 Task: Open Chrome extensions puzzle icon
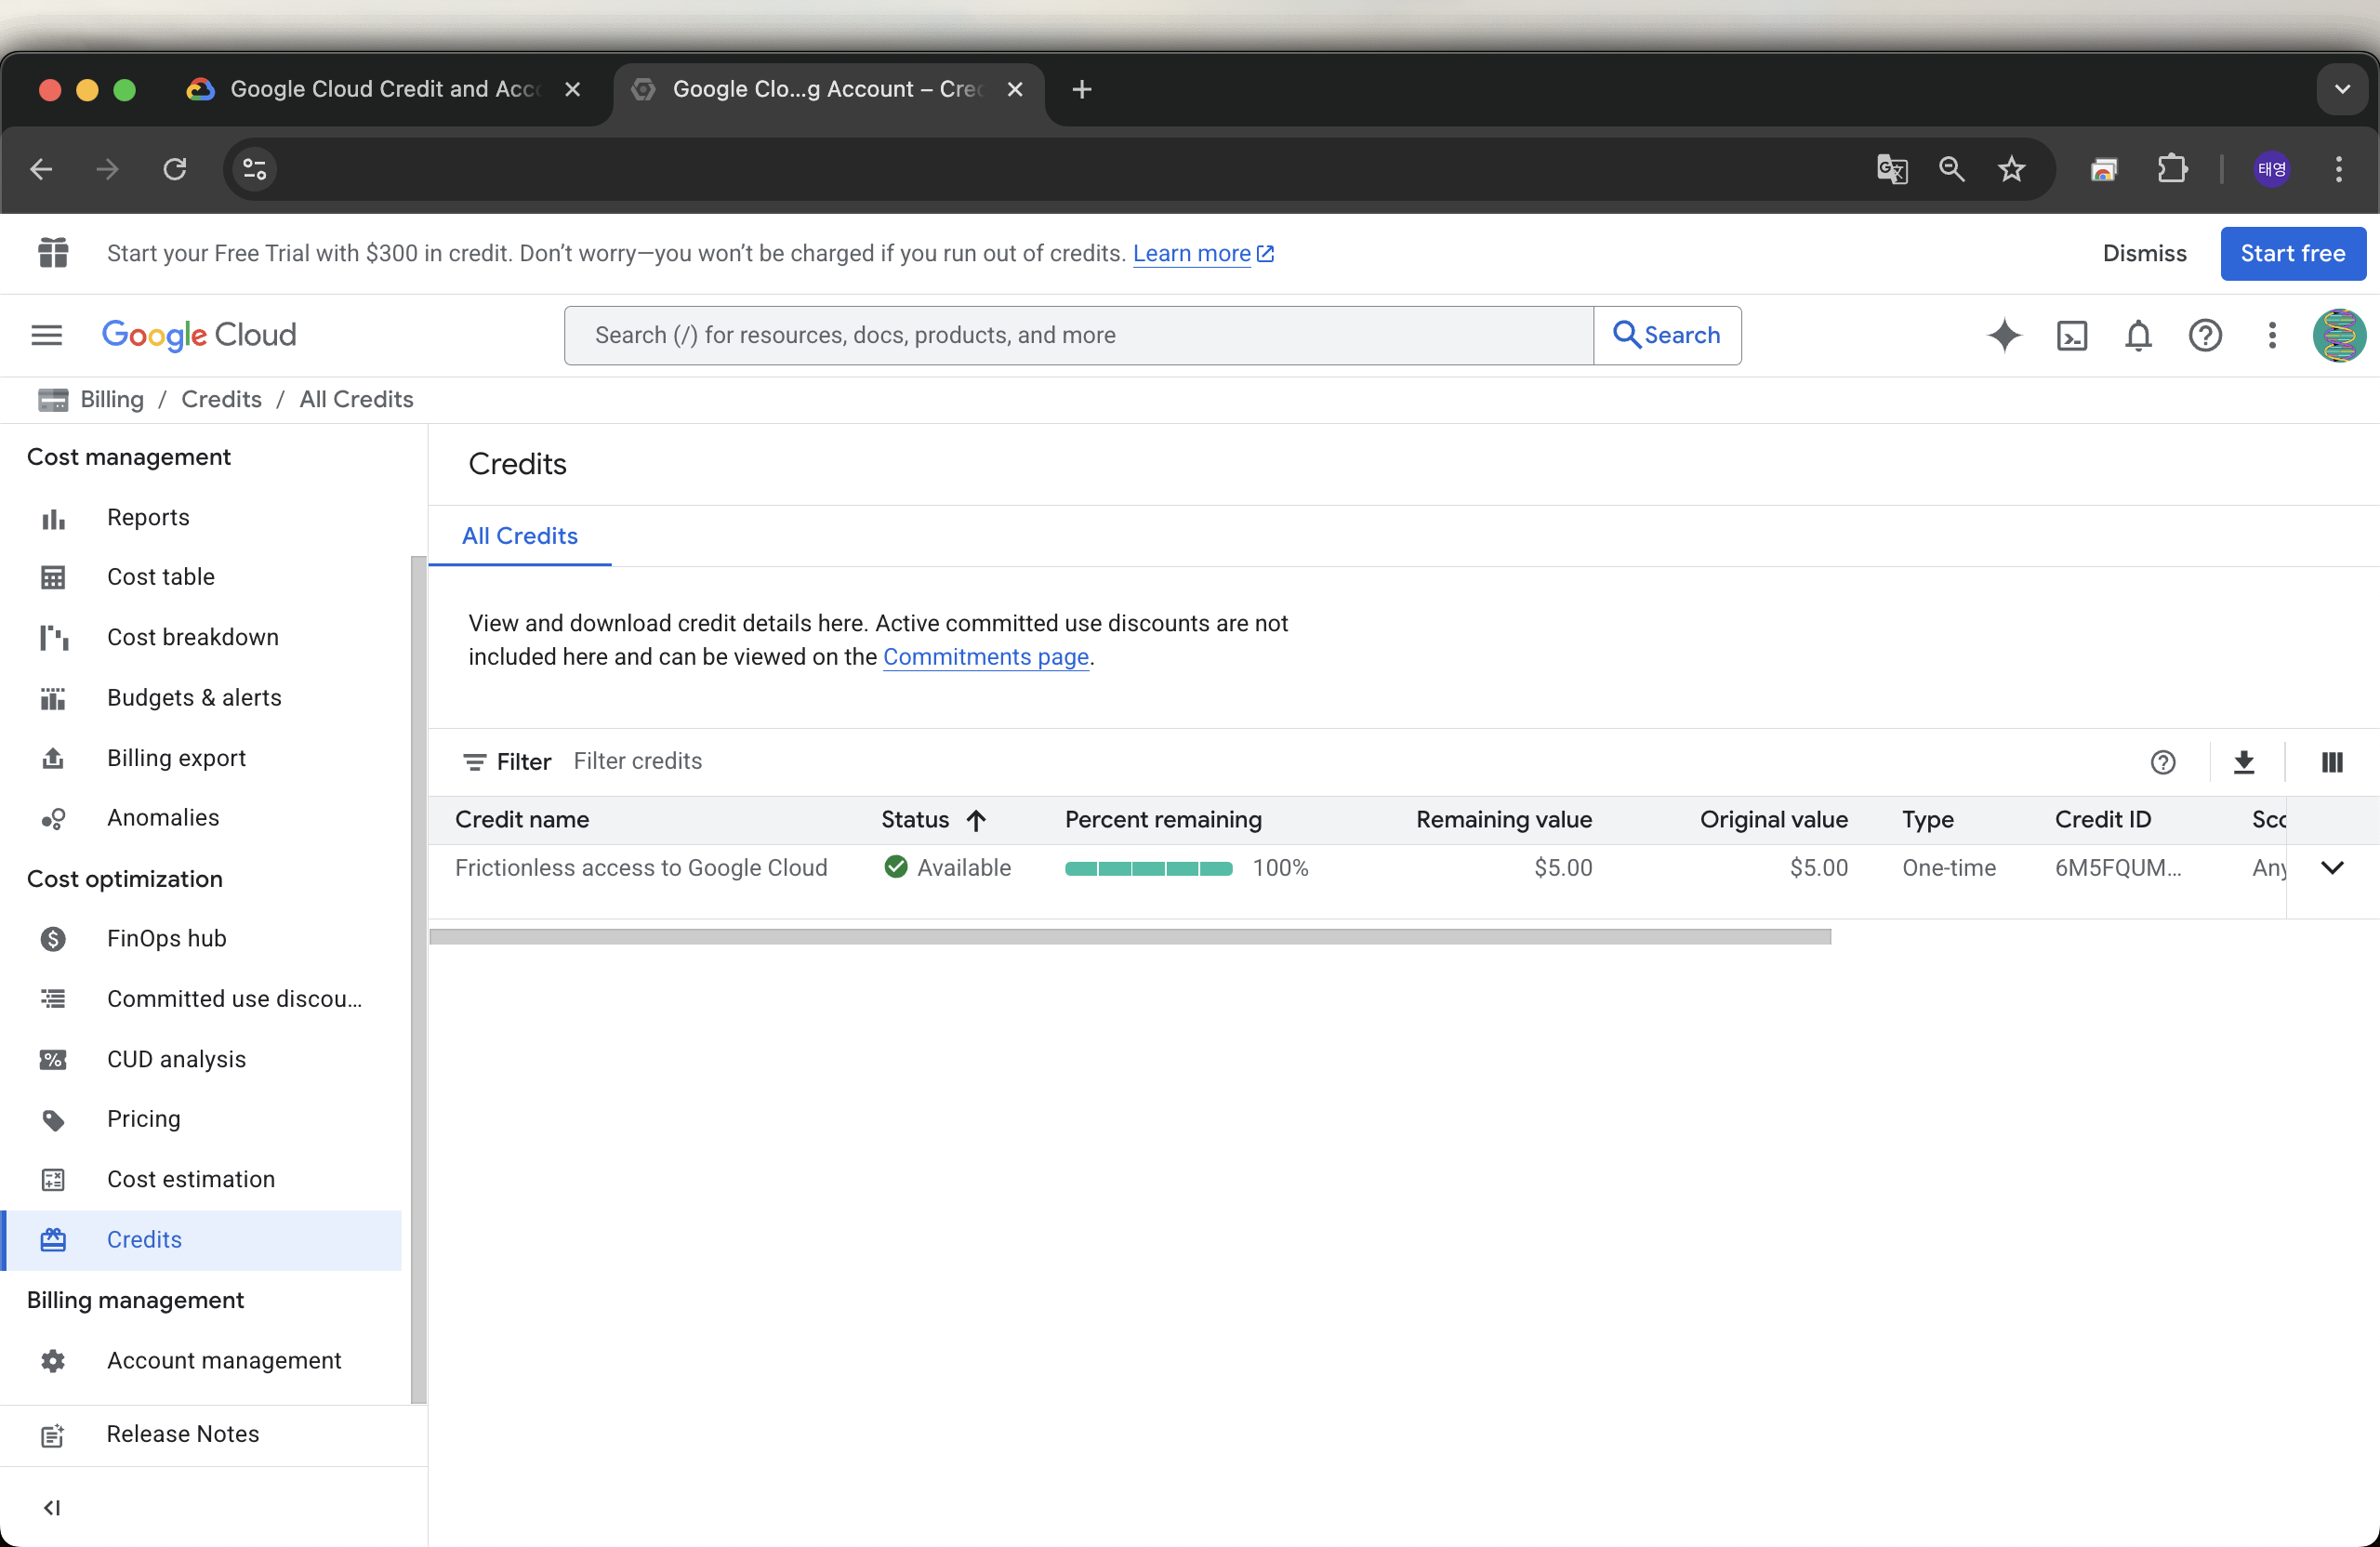pos(2172,169)
